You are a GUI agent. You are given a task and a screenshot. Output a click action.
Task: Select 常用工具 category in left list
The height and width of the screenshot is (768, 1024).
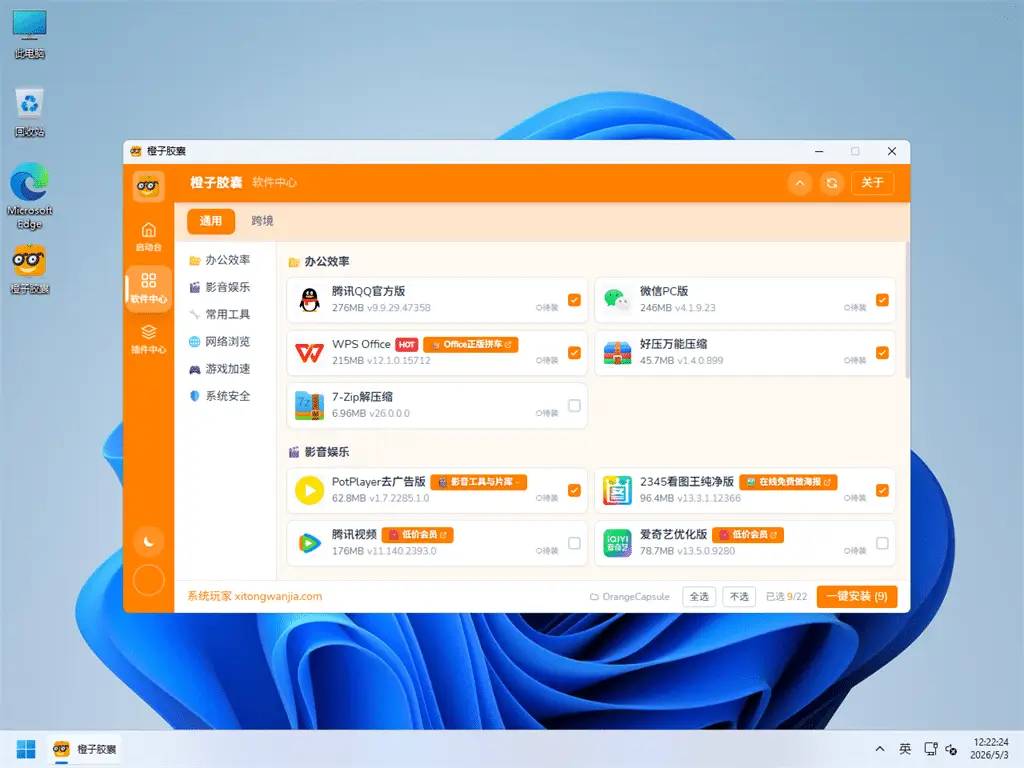pyautogui.click(x=219, y=314)
